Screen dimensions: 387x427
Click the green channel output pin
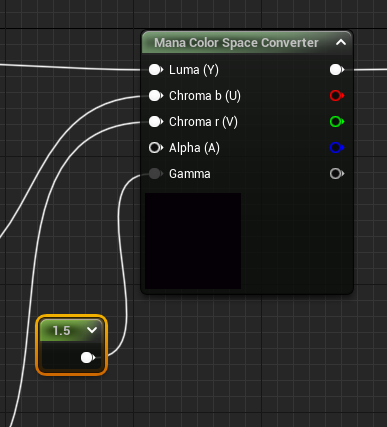[337, 122]
